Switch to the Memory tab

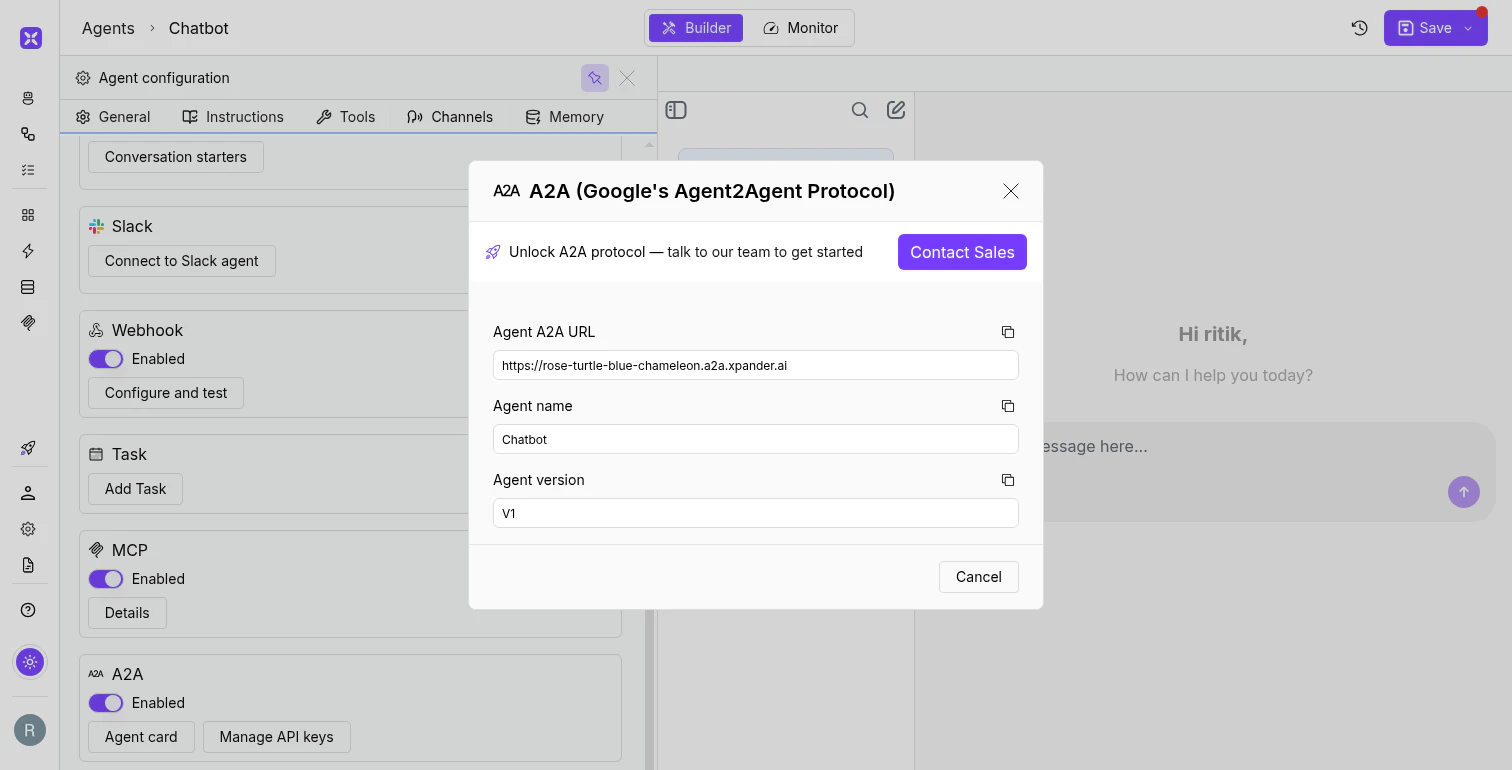565,117
